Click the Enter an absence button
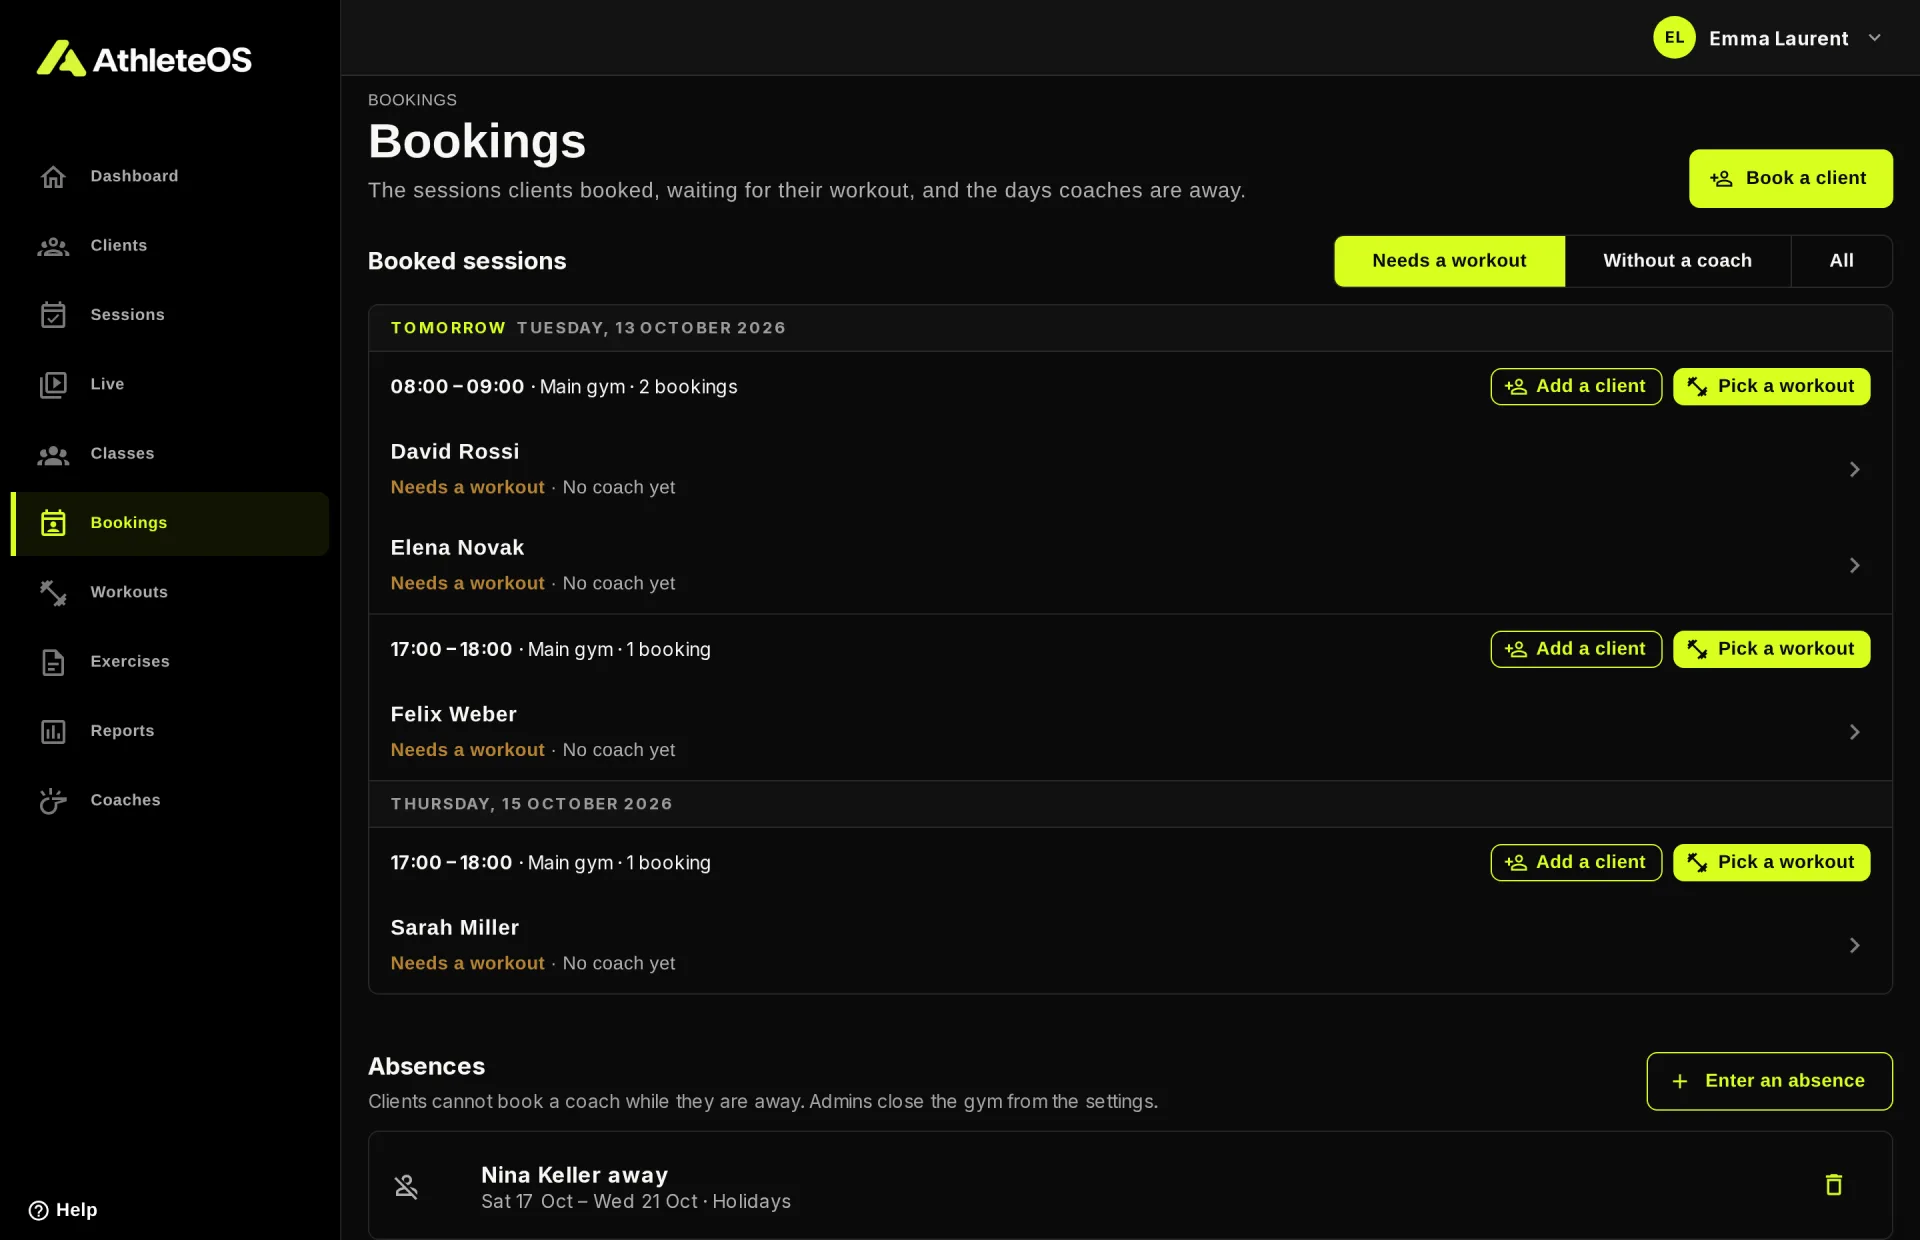 click(x=1769, y=1081)
